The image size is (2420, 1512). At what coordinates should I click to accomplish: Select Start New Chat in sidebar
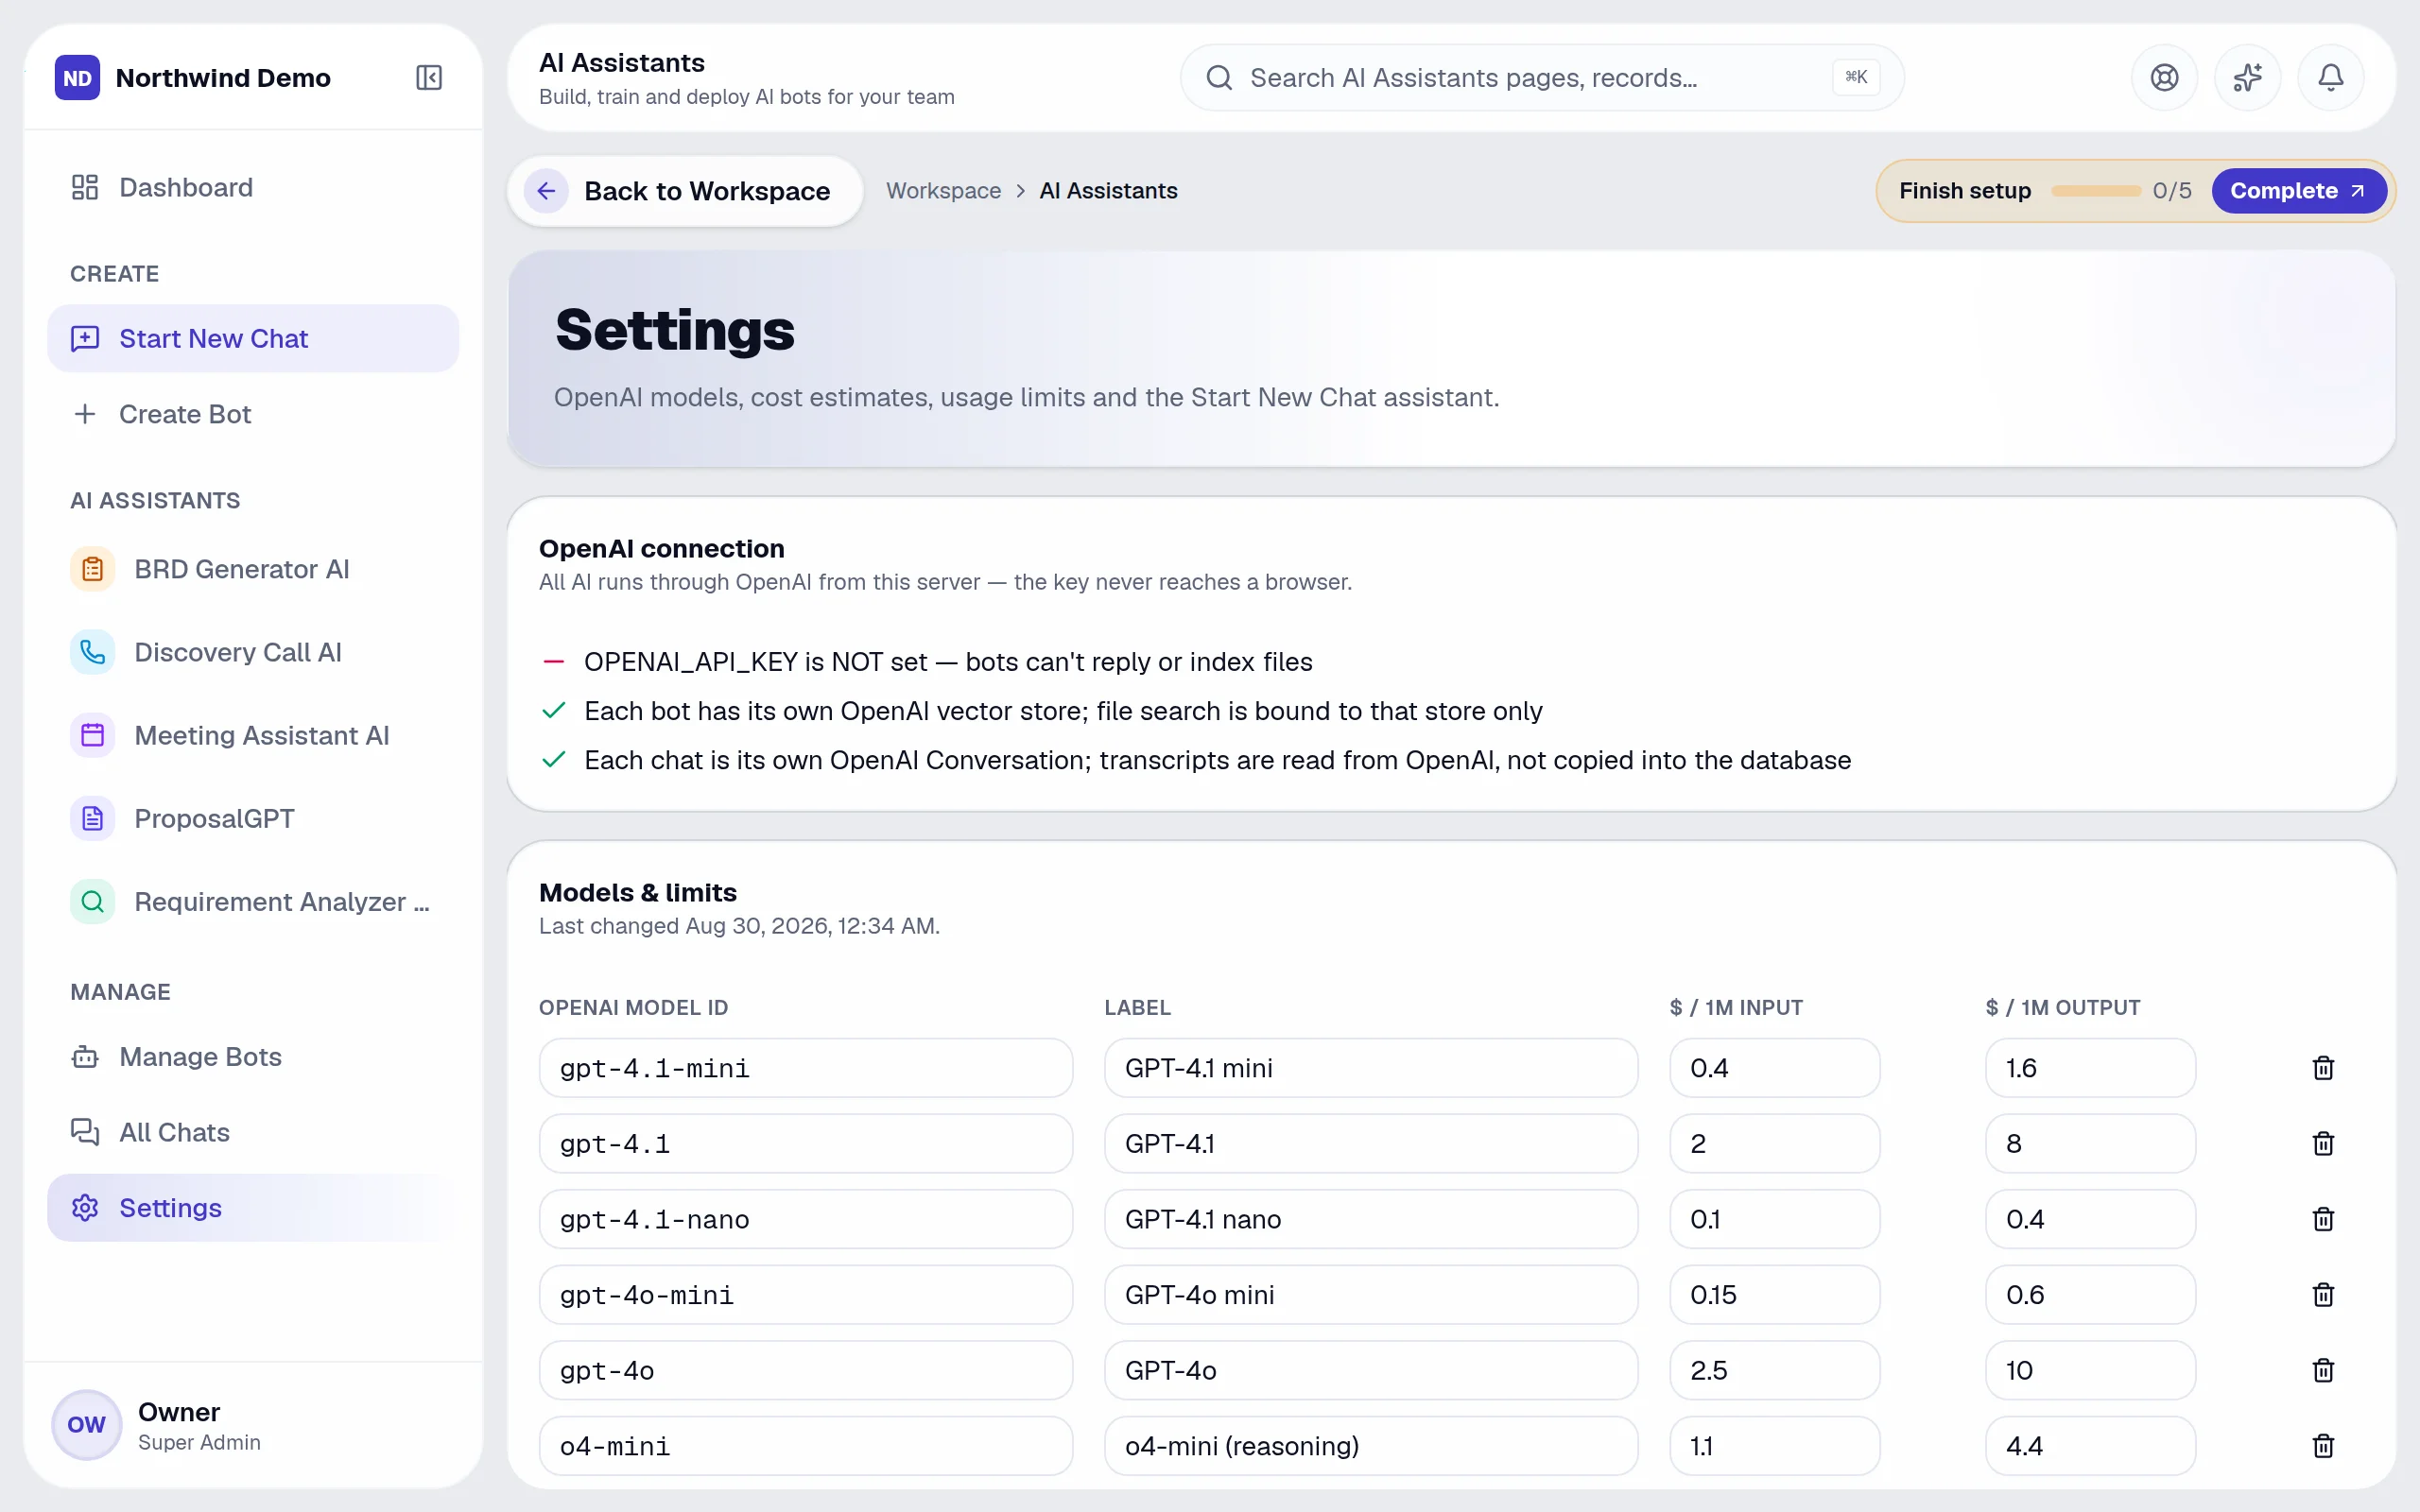tap(253, 338)
